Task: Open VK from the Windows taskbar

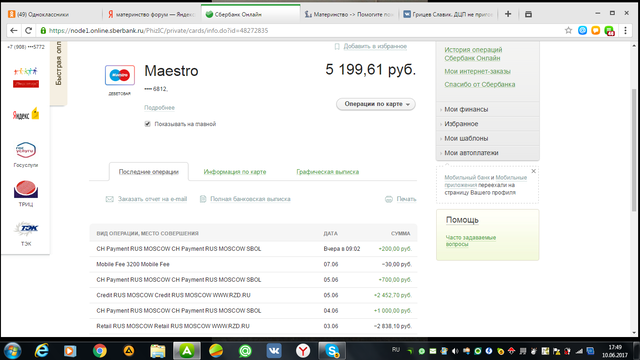Action: [x=274, y=351]
